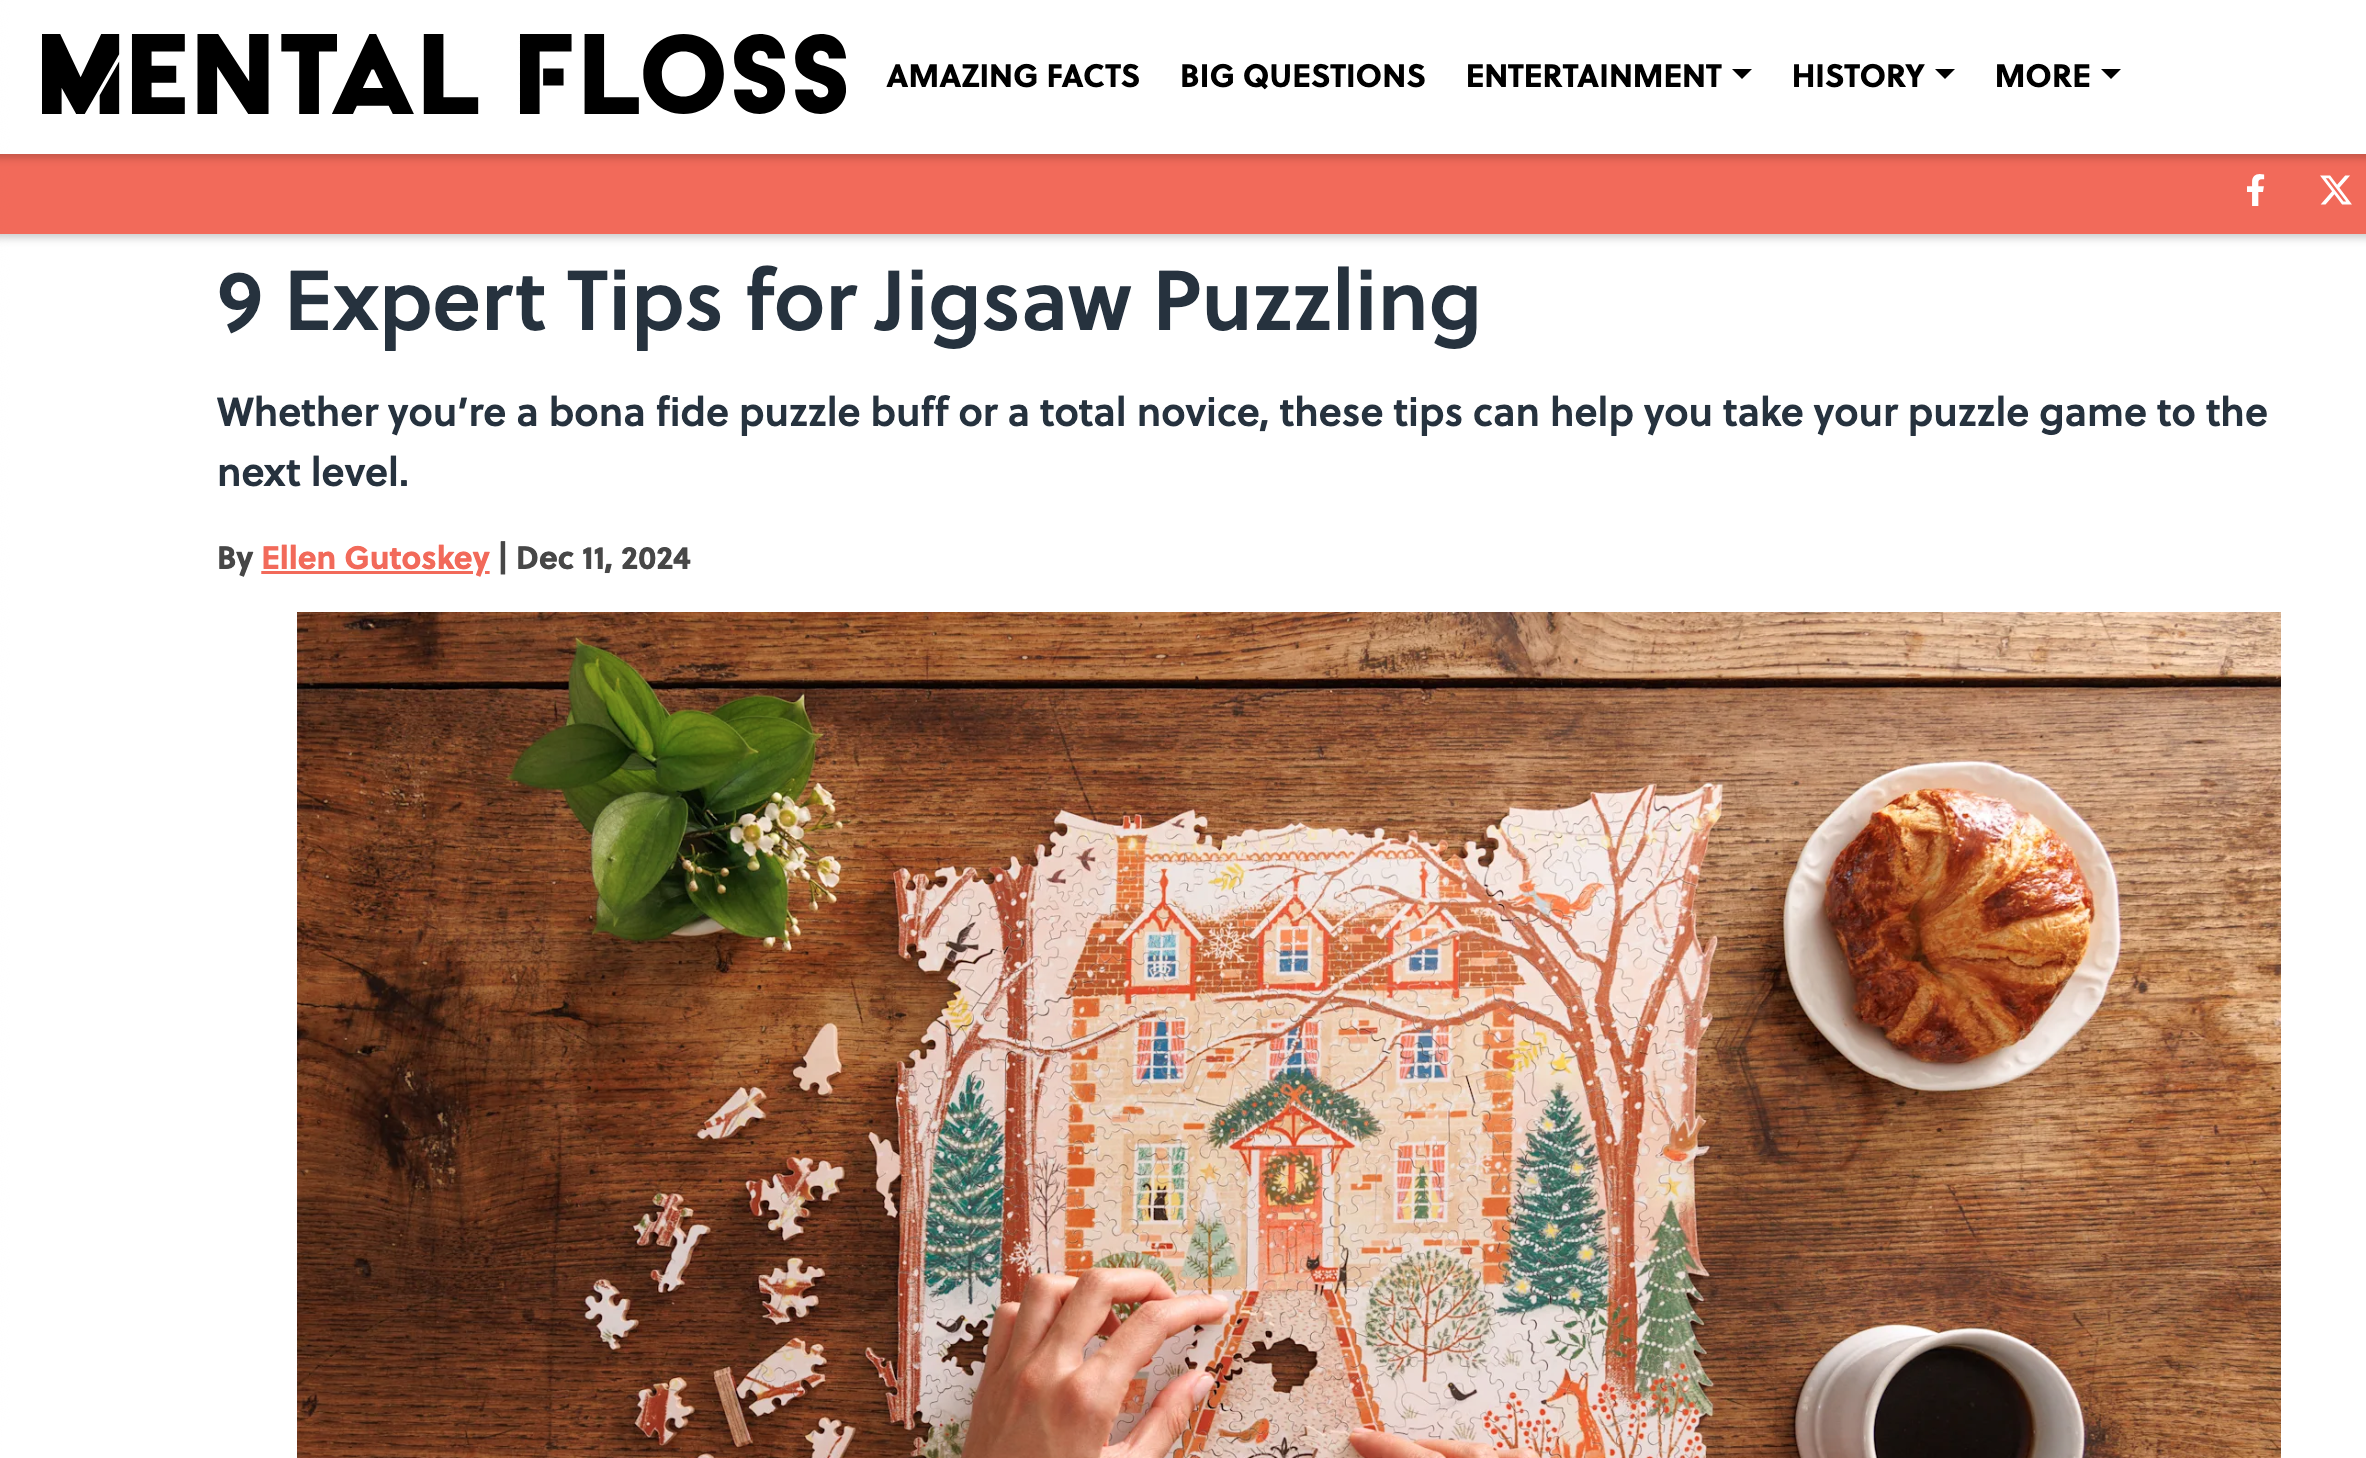Click the Entertainment menu label

click(x=1593, y=76)
